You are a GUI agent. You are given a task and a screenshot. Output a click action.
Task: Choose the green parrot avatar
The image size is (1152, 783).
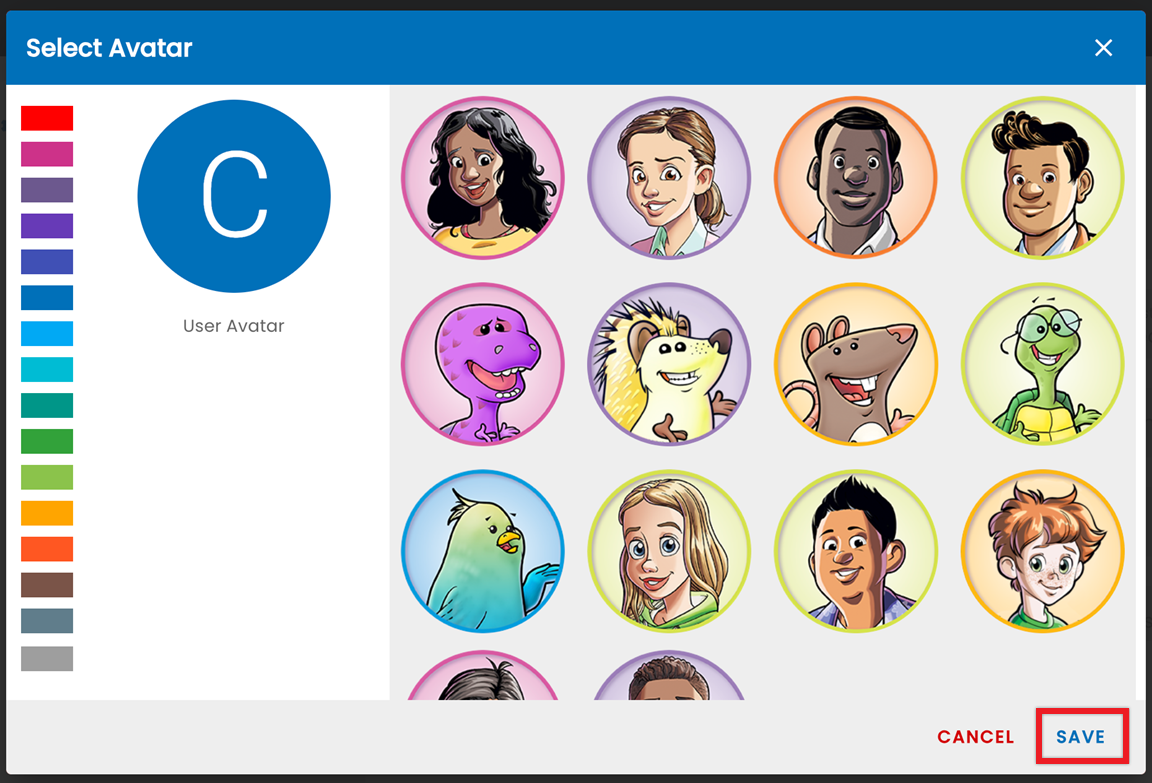pyautogui.click(x=483, y=551)
